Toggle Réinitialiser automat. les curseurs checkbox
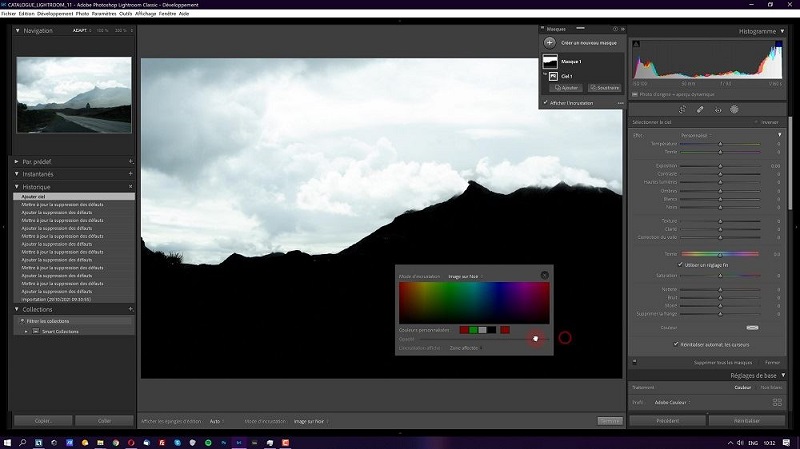800x449 pixels. coord(676,344)
